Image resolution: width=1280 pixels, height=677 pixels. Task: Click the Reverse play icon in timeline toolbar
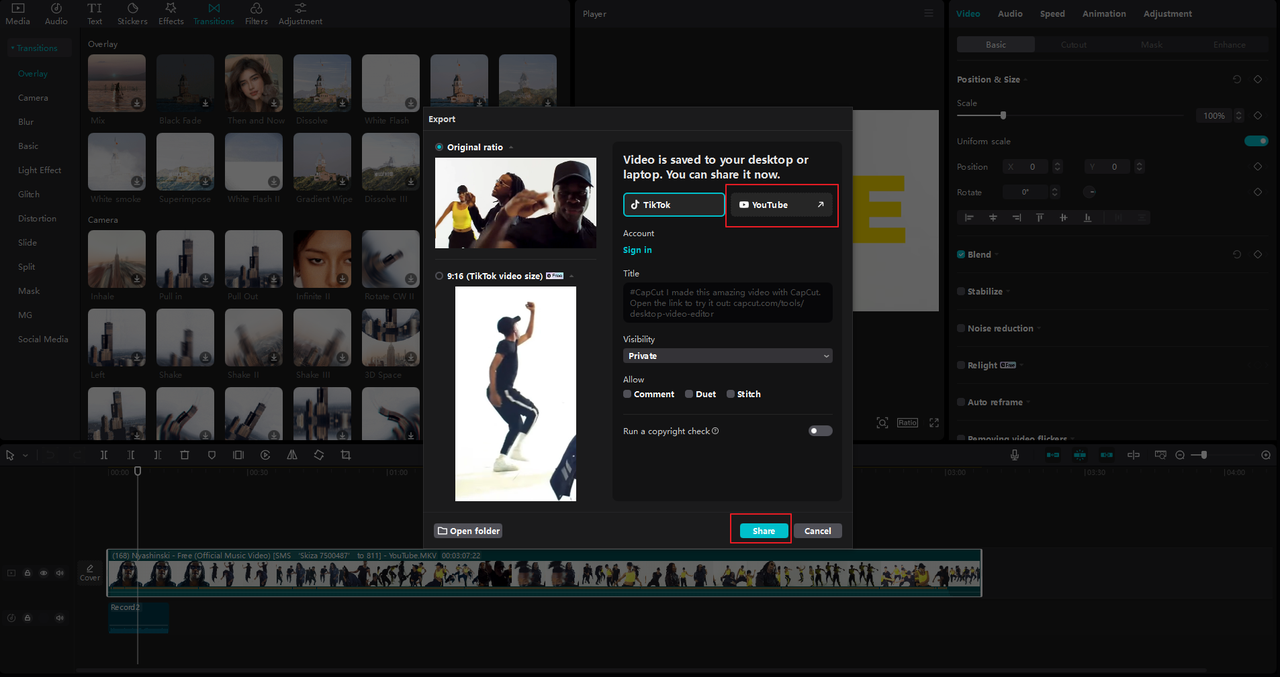click(265, 454)
